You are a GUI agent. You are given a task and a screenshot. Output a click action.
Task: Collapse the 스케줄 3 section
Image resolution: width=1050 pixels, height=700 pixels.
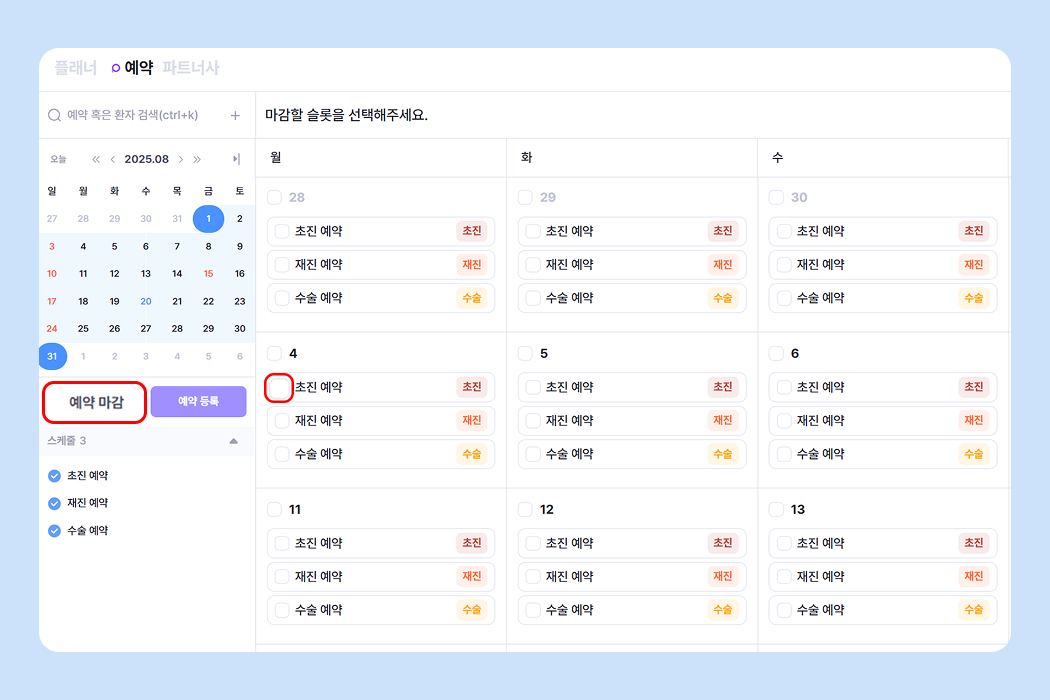[233, 441]
